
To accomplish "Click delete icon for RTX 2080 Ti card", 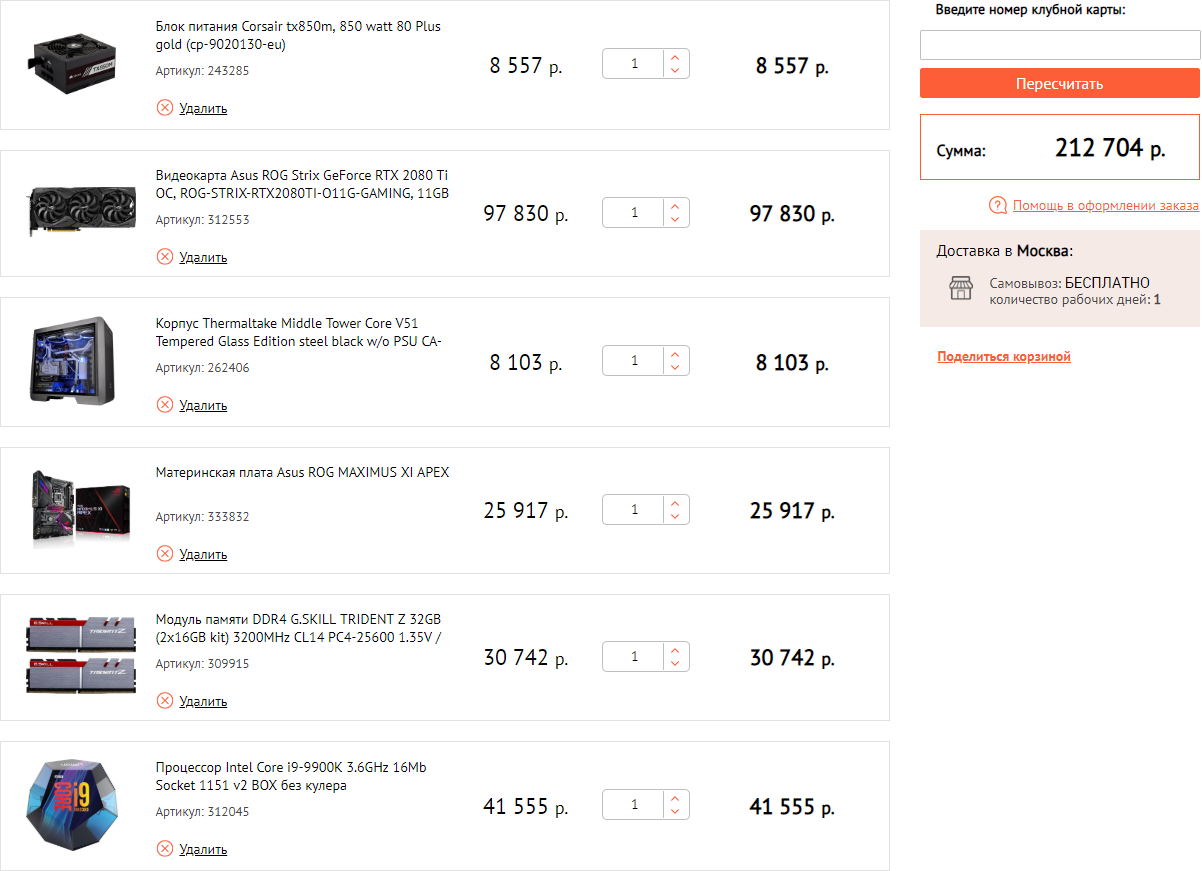I will 165,257.
